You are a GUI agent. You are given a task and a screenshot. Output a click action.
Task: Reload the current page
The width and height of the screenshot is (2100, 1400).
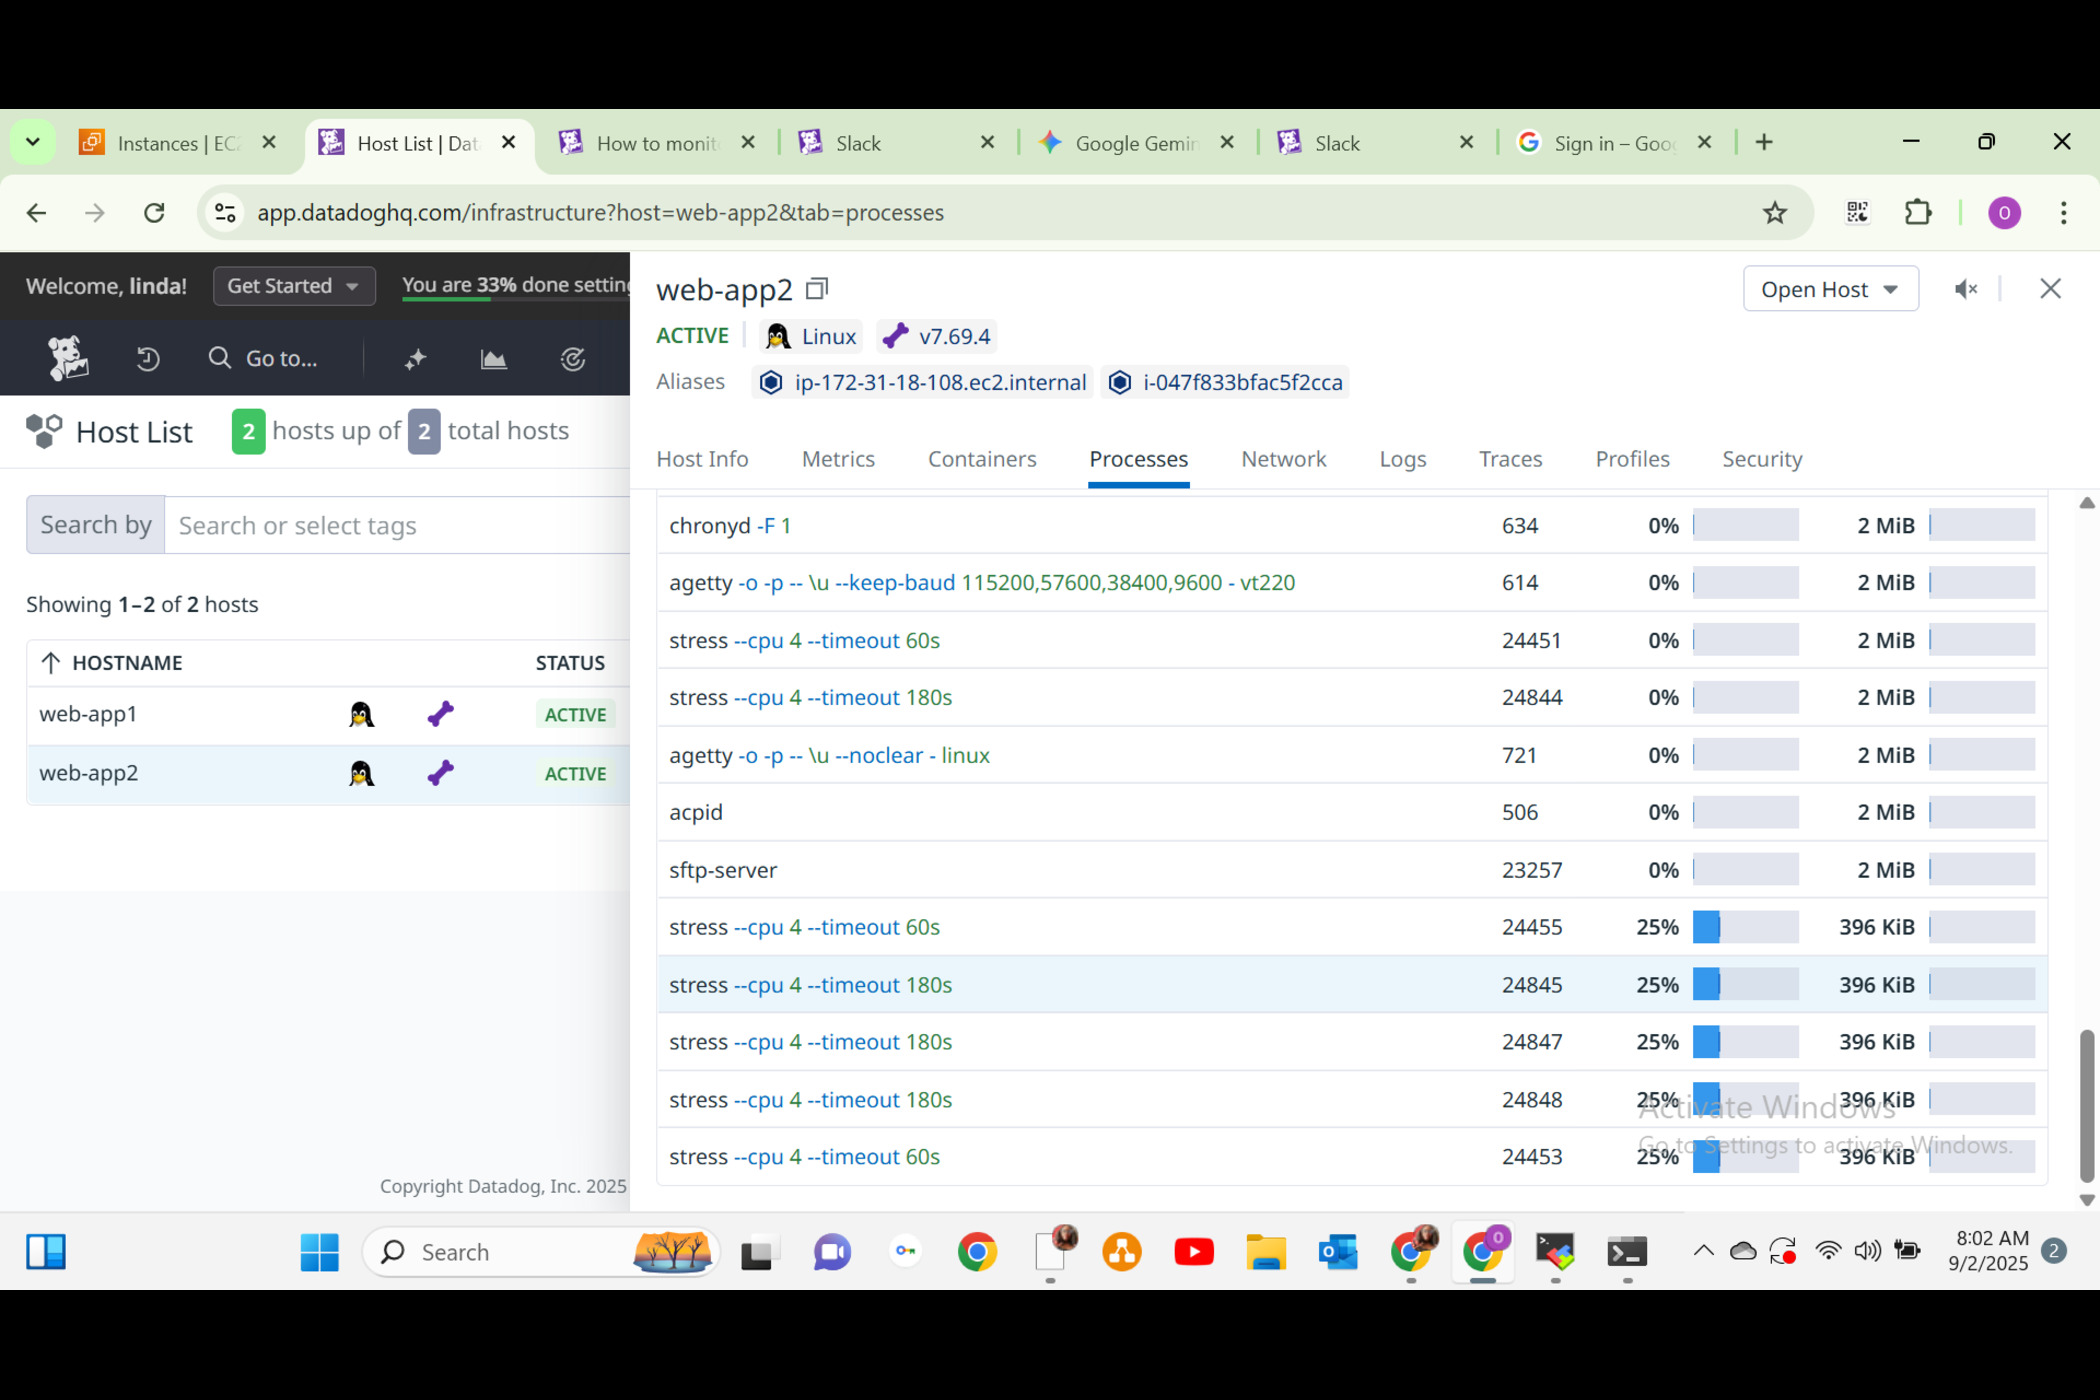(x=154, y=213)
